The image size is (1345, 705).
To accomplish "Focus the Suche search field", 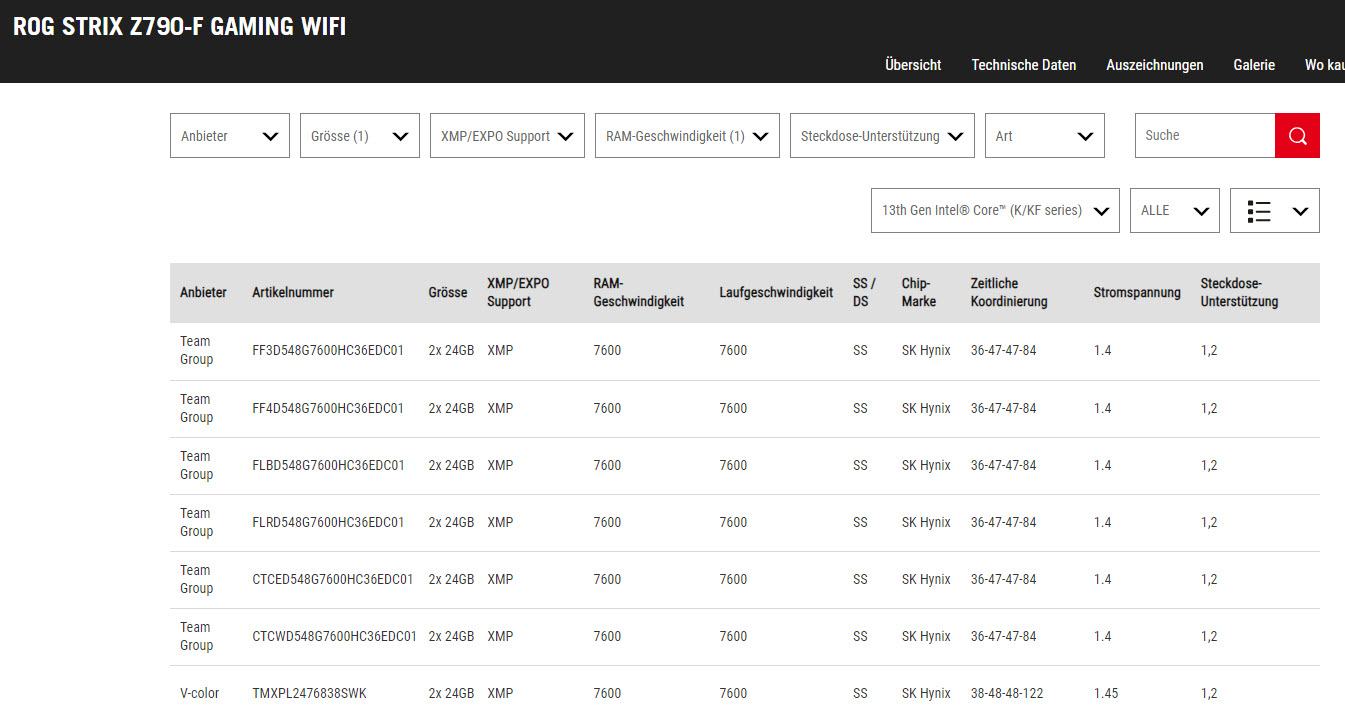I will pyautogui.click(x=1205, y=136).
